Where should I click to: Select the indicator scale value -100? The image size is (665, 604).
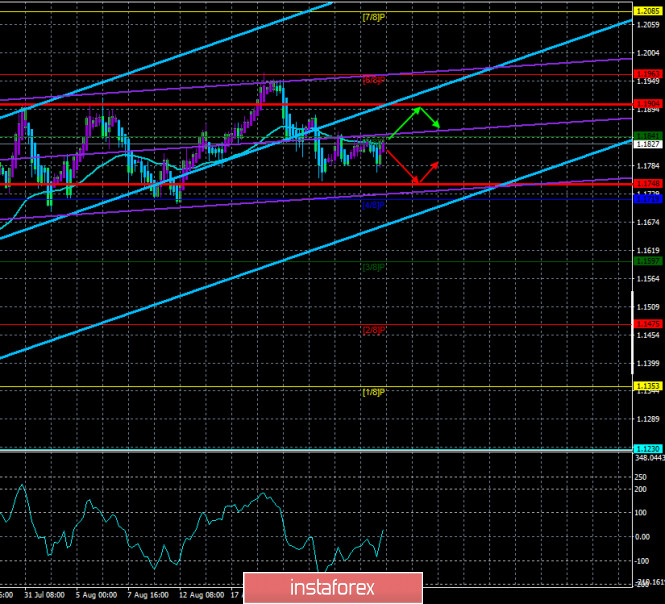click(642, 561)
